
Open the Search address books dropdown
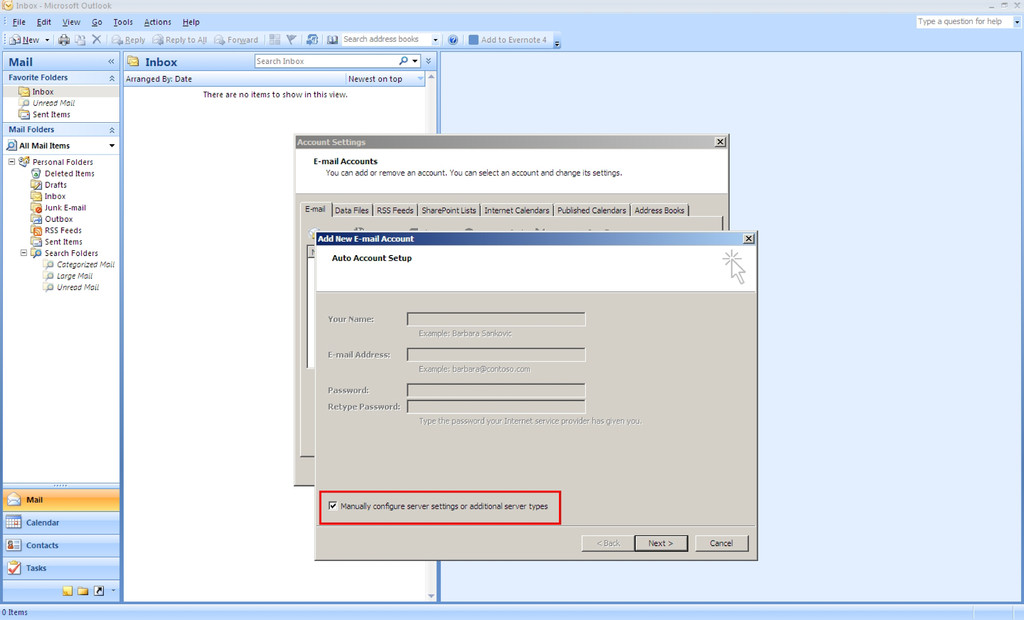pyautogui.click(x=436, y=40)
